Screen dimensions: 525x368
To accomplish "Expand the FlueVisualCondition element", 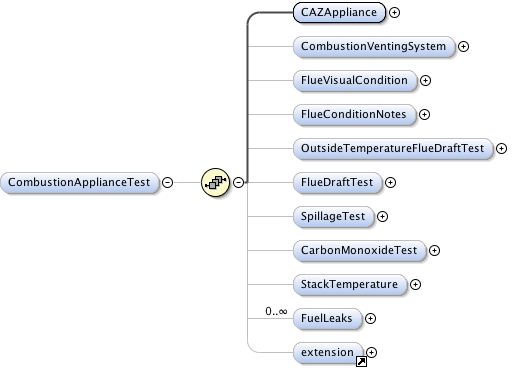I will click(425, 80).
